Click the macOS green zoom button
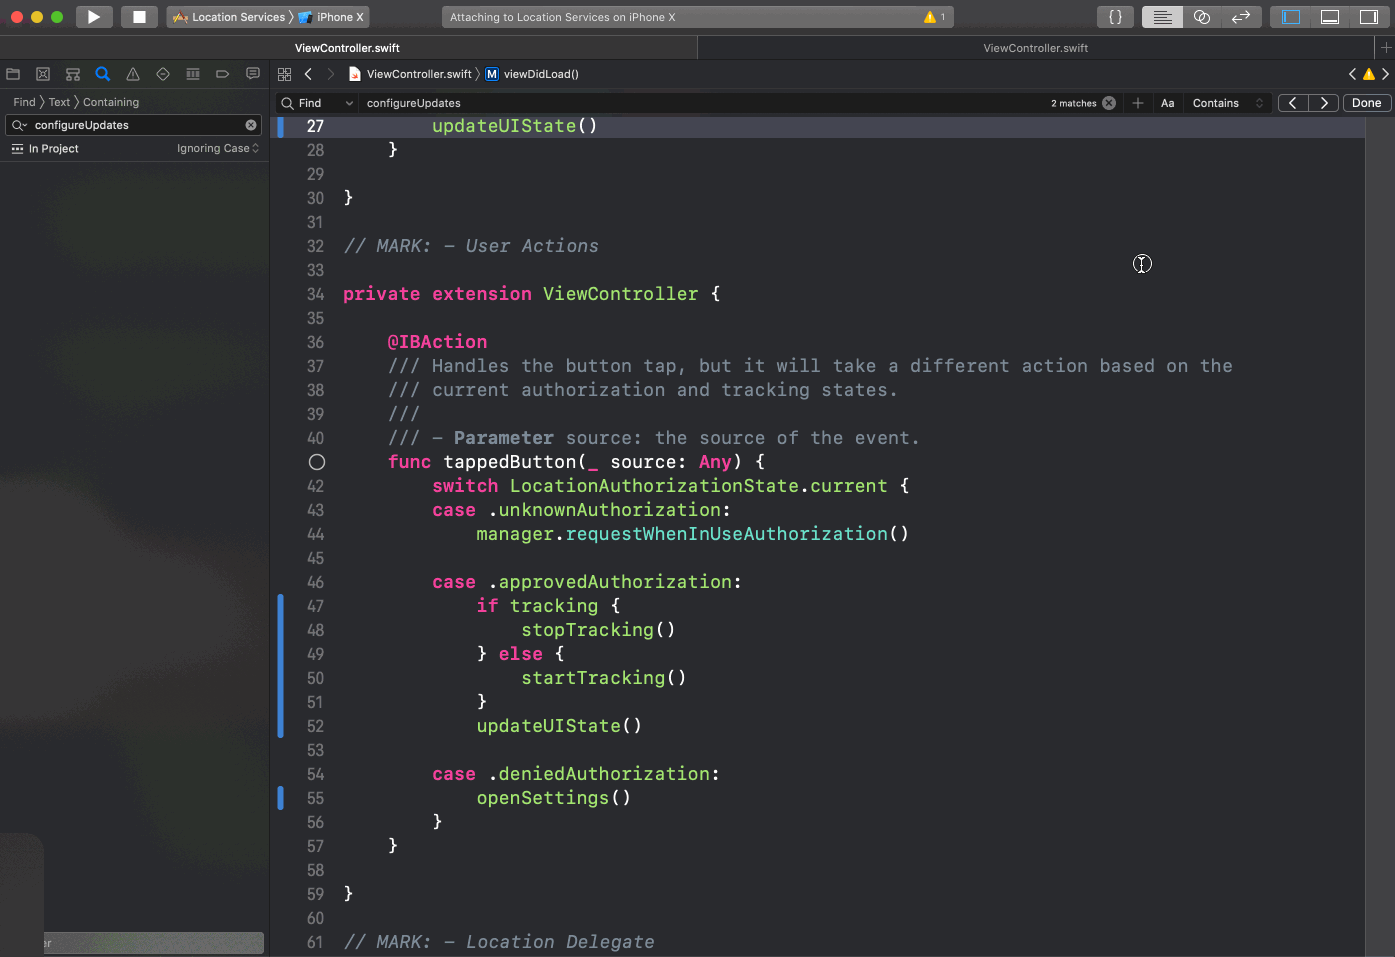The image size is (1395, 957). tap(57, 17)
